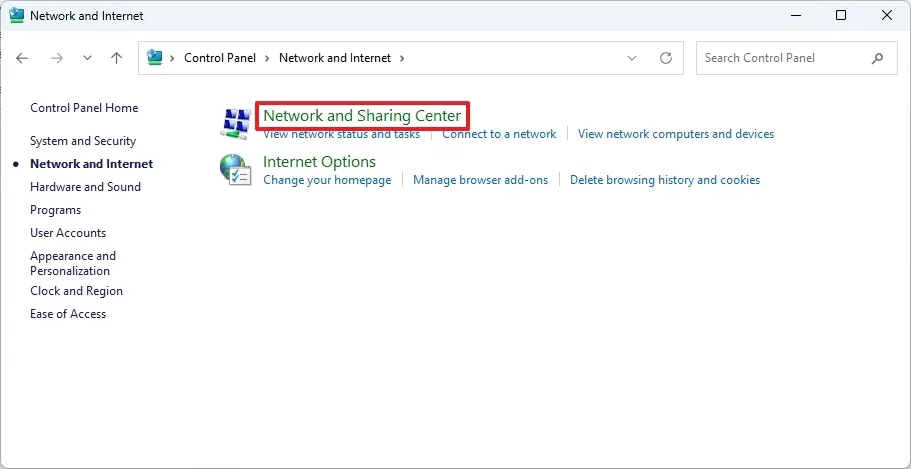Open recent locations dropdown chevron
This screenshot has width=911, height=469.
(87, 58)
